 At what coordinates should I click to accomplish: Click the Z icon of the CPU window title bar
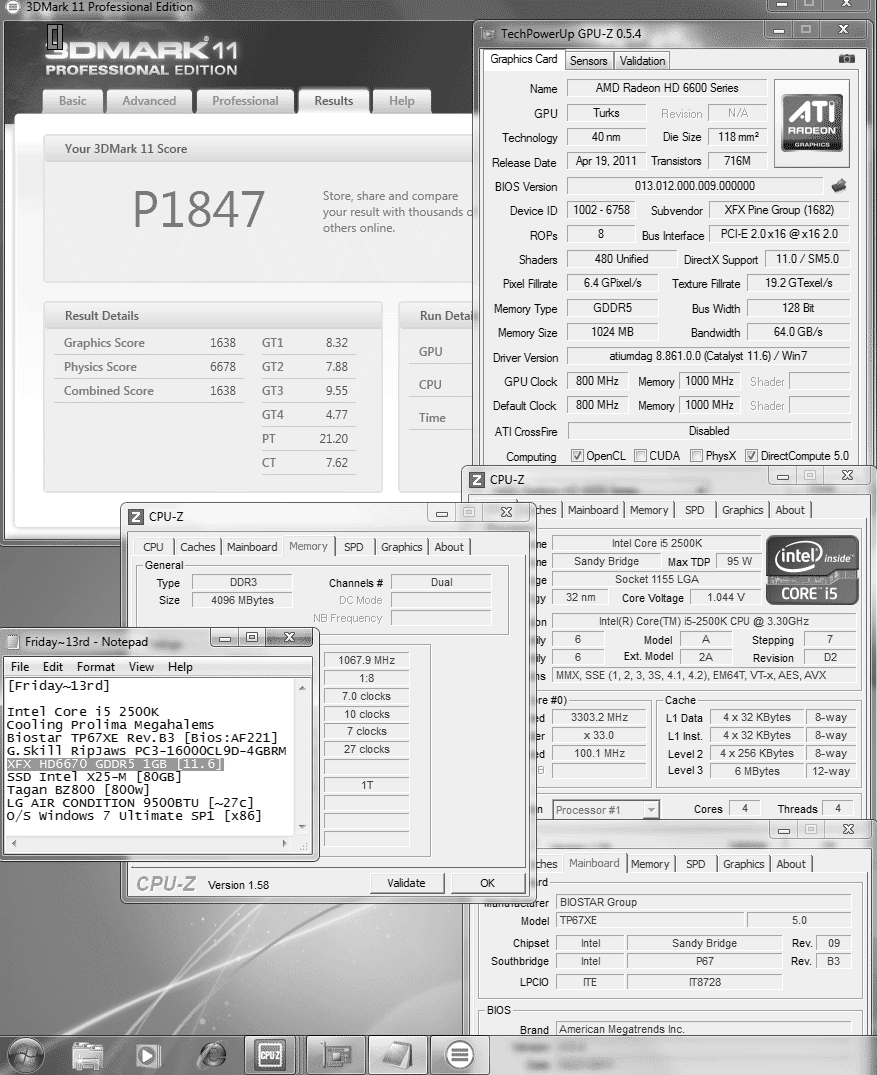click(x=477, y=480)
